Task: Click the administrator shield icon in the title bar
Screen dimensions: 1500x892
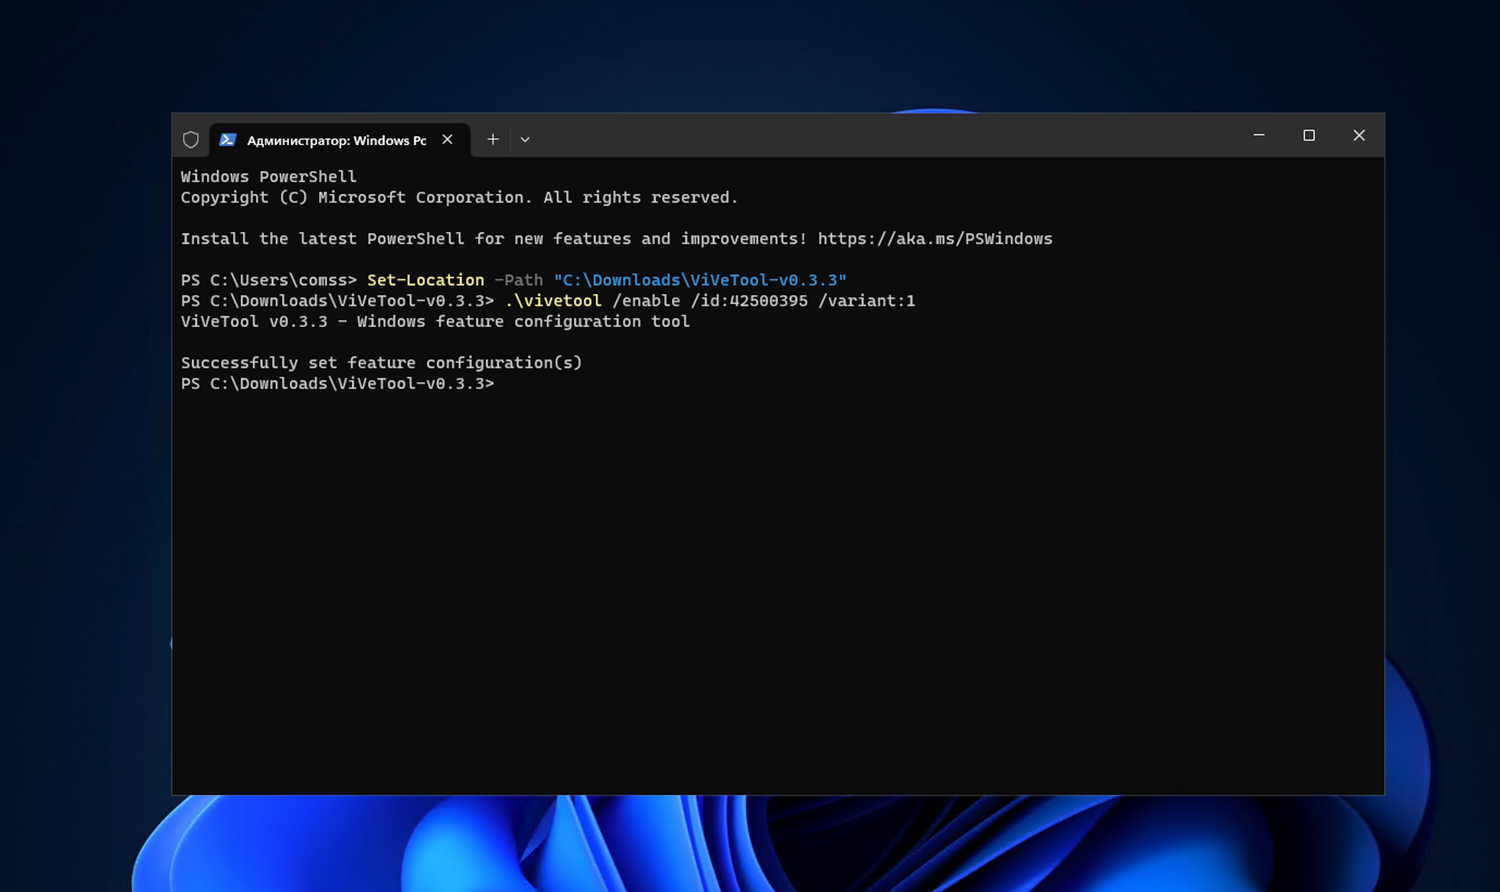Action: coord(191,140)
